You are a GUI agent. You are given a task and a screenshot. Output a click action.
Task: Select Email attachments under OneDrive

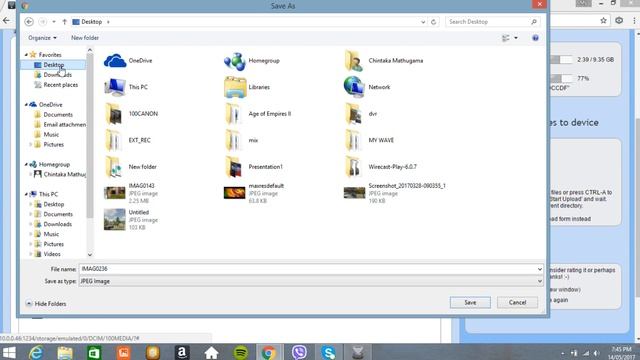point(60,124)
